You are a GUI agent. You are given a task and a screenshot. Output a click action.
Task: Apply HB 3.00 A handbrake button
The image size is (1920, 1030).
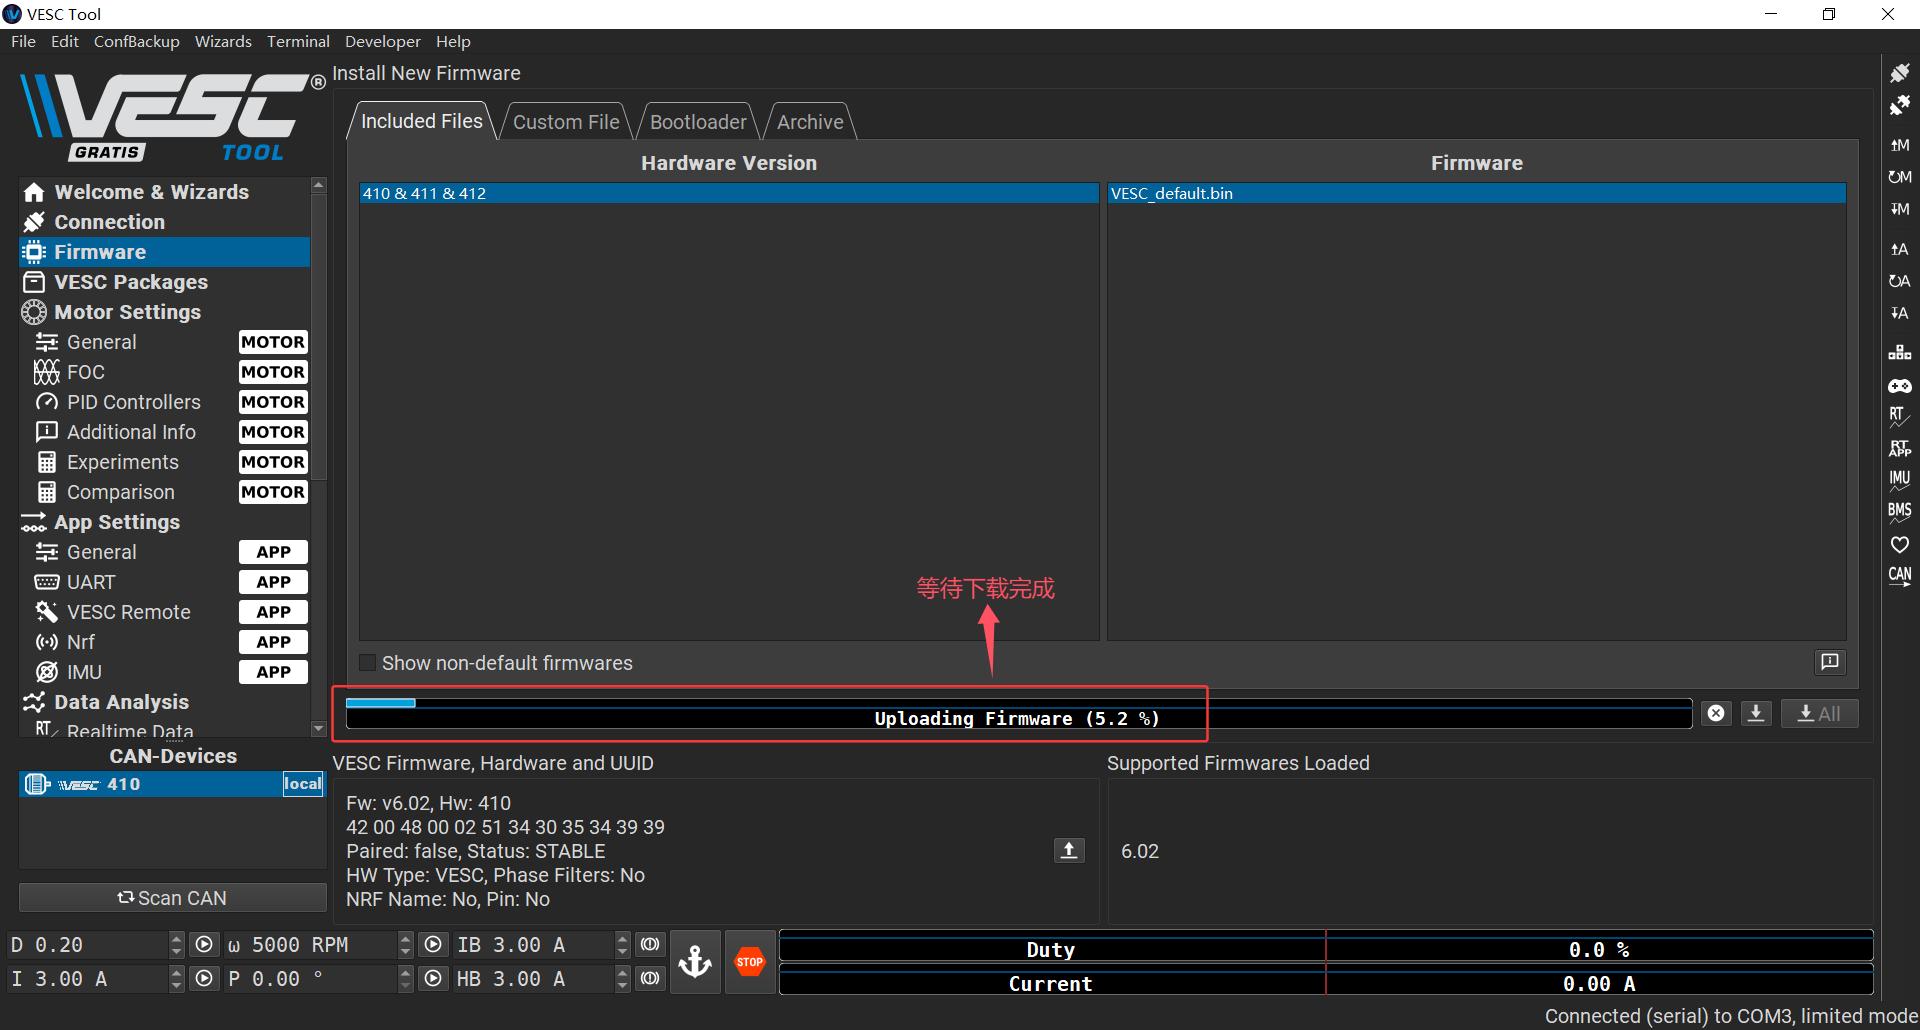tap(650, 979)
